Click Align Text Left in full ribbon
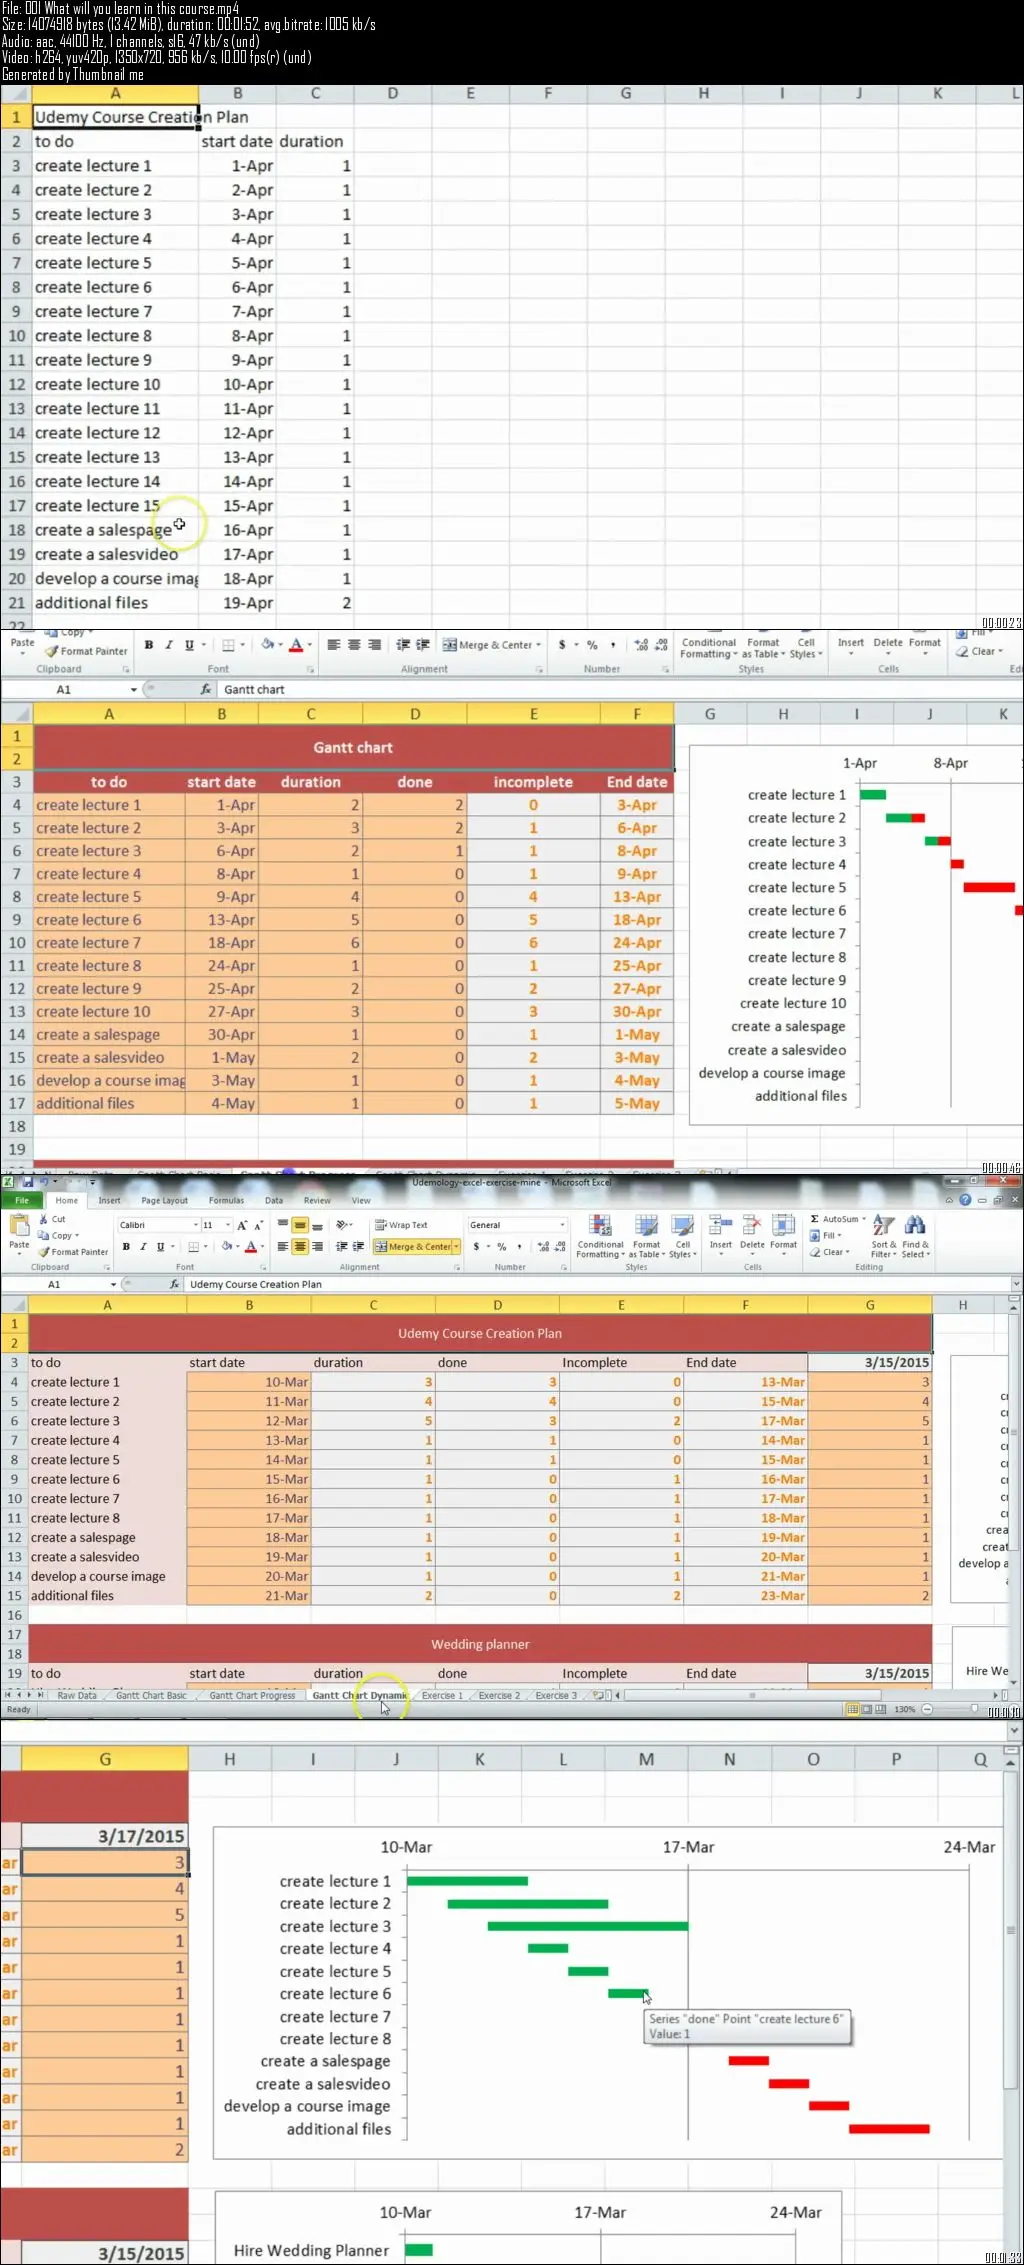1024x2265 pixels. (283, 1247)
